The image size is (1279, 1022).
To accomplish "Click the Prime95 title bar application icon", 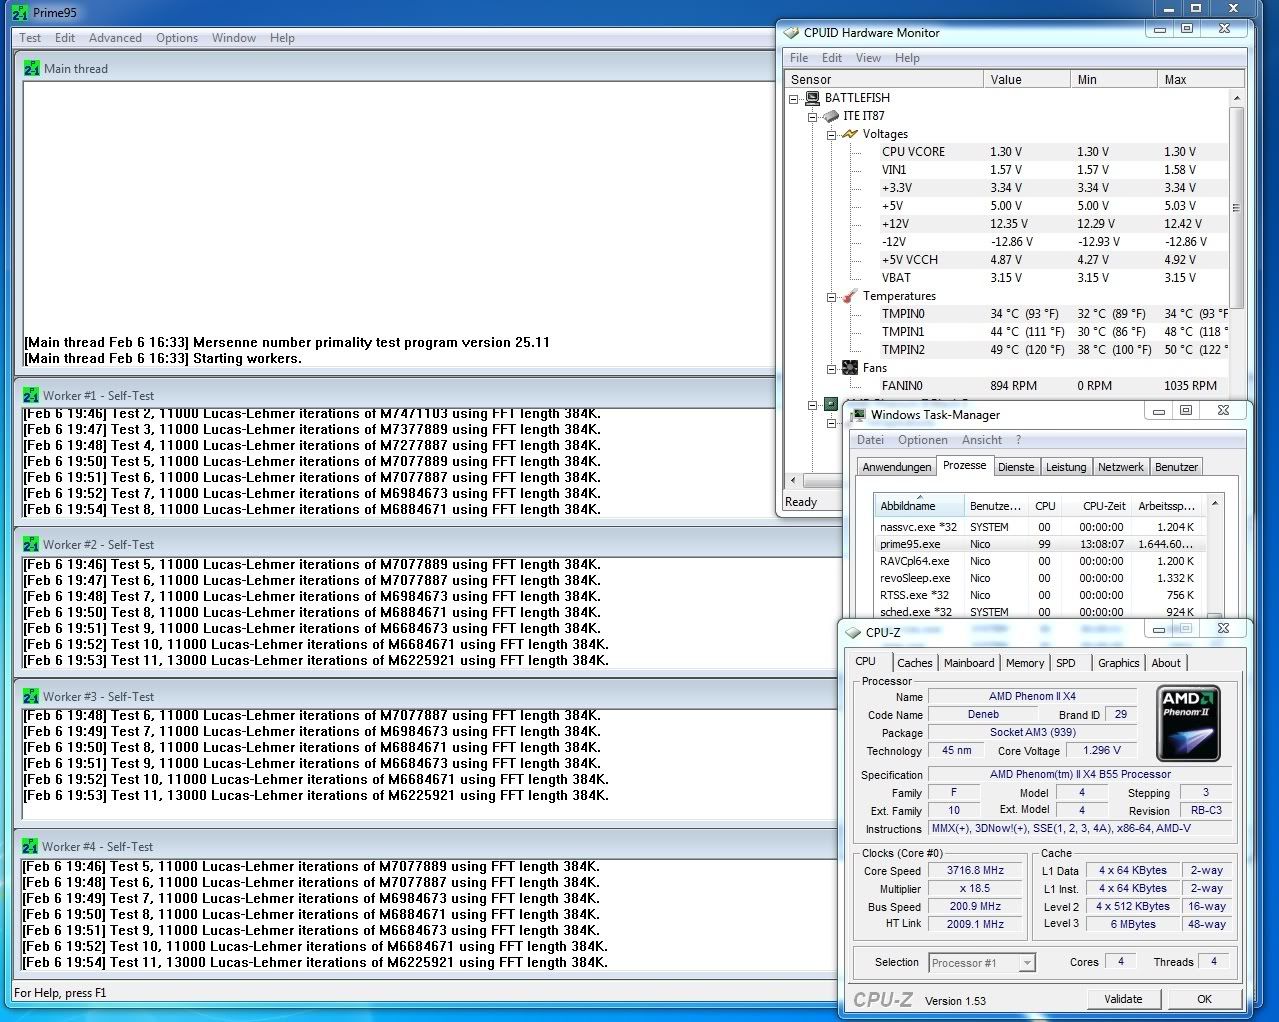I will [x=19, y=13].
